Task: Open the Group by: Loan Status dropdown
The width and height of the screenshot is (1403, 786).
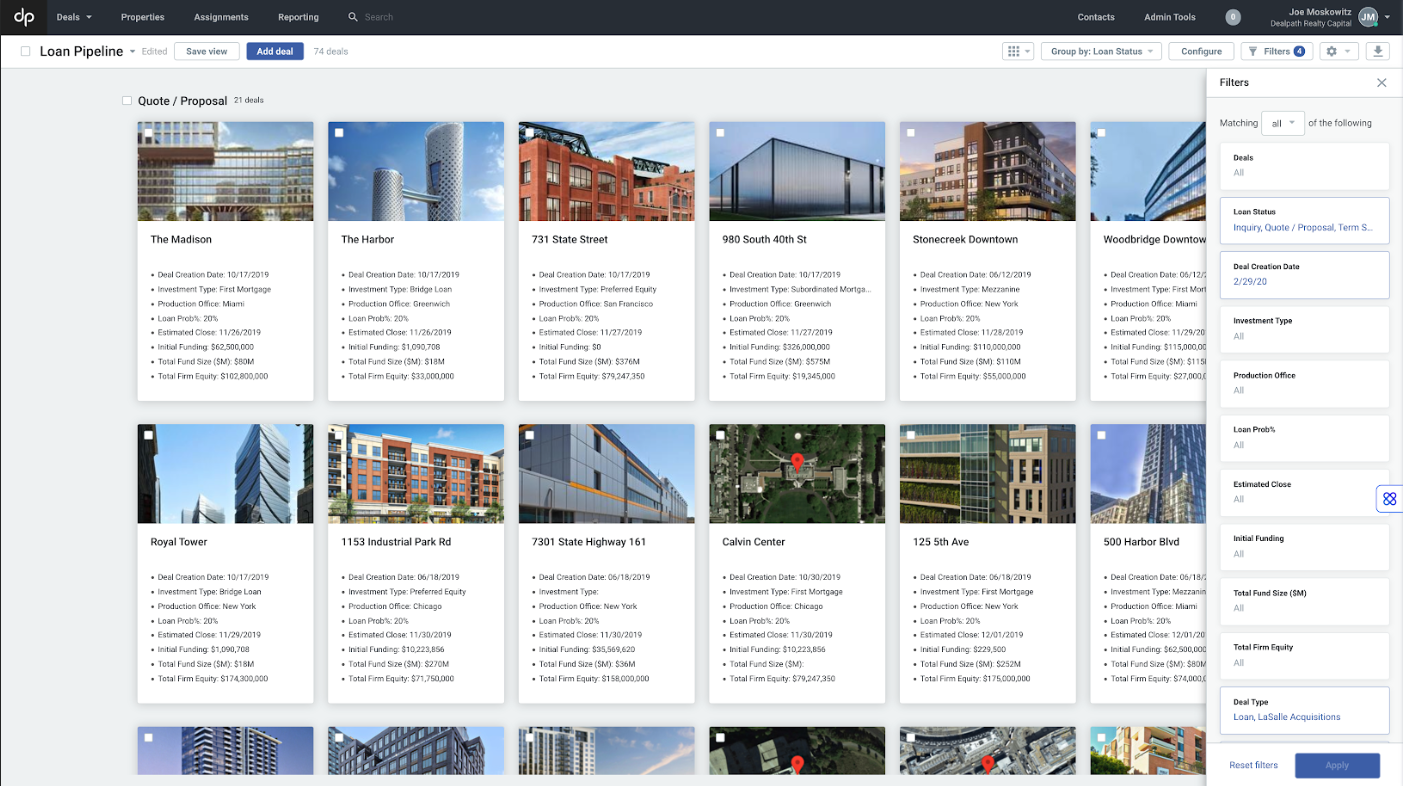Action: click(1101, 51)
